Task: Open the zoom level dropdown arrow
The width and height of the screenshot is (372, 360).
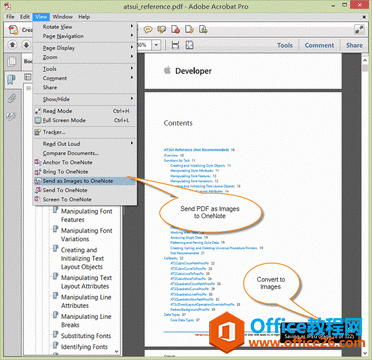Action: click(x=157, y=45)
